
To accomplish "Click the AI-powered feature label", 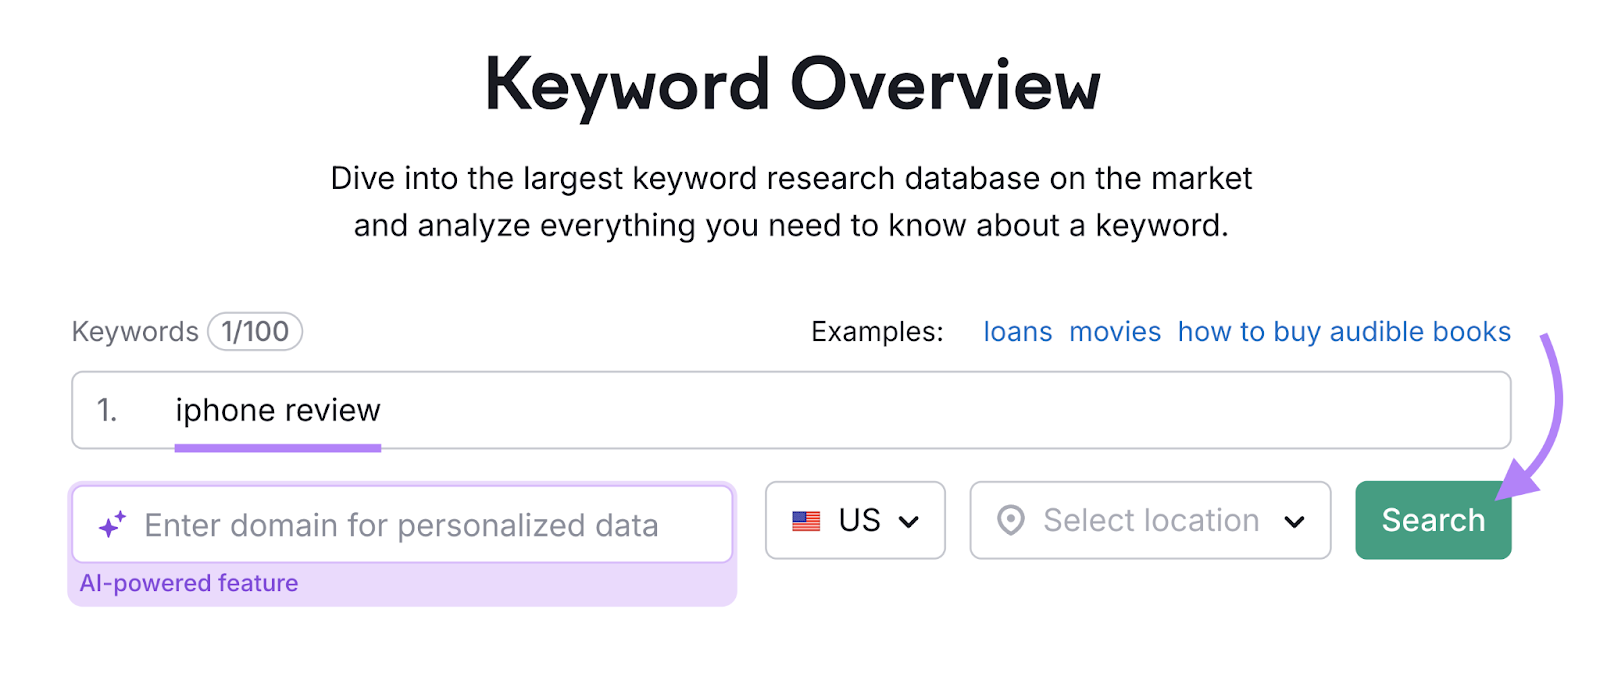I will click(x=189, y=583).
